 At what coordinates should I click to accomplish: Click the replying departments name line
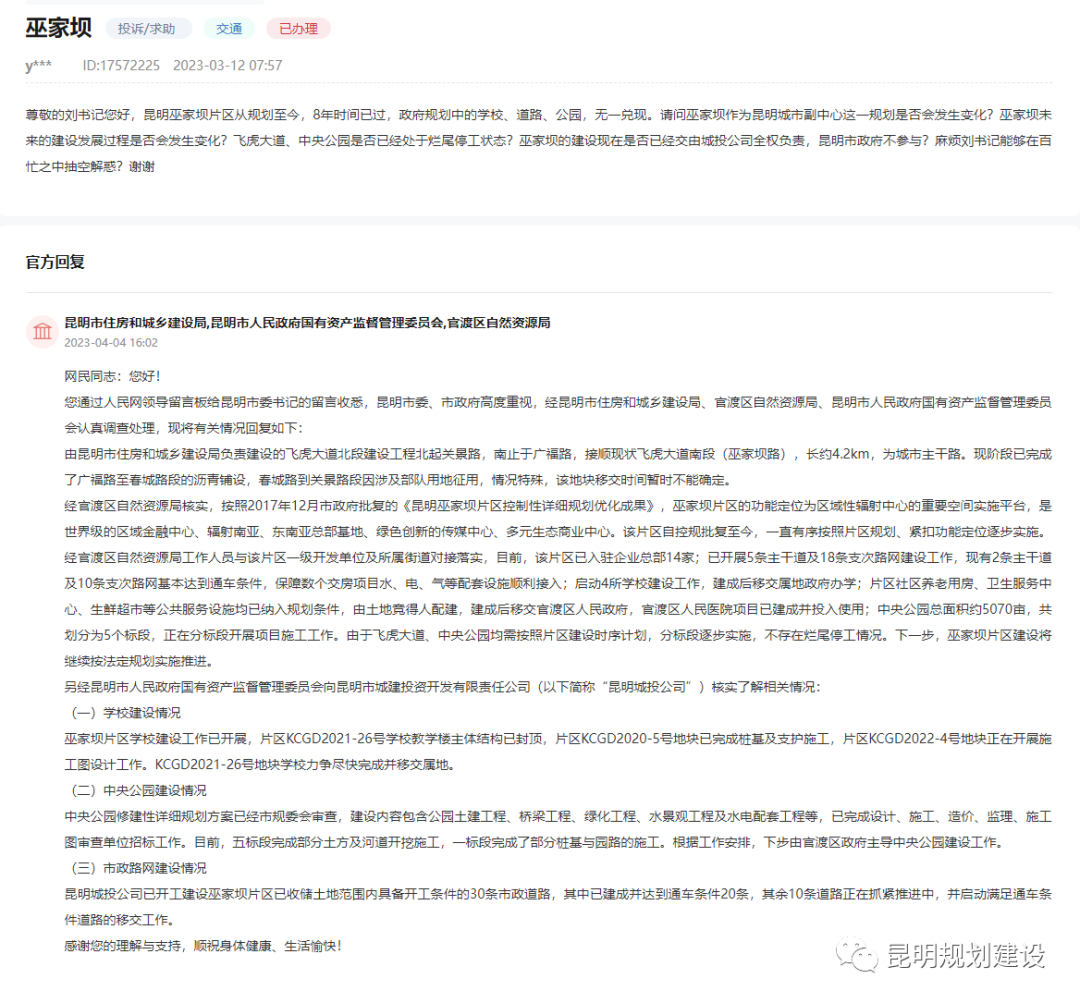(x=307, y=322)
